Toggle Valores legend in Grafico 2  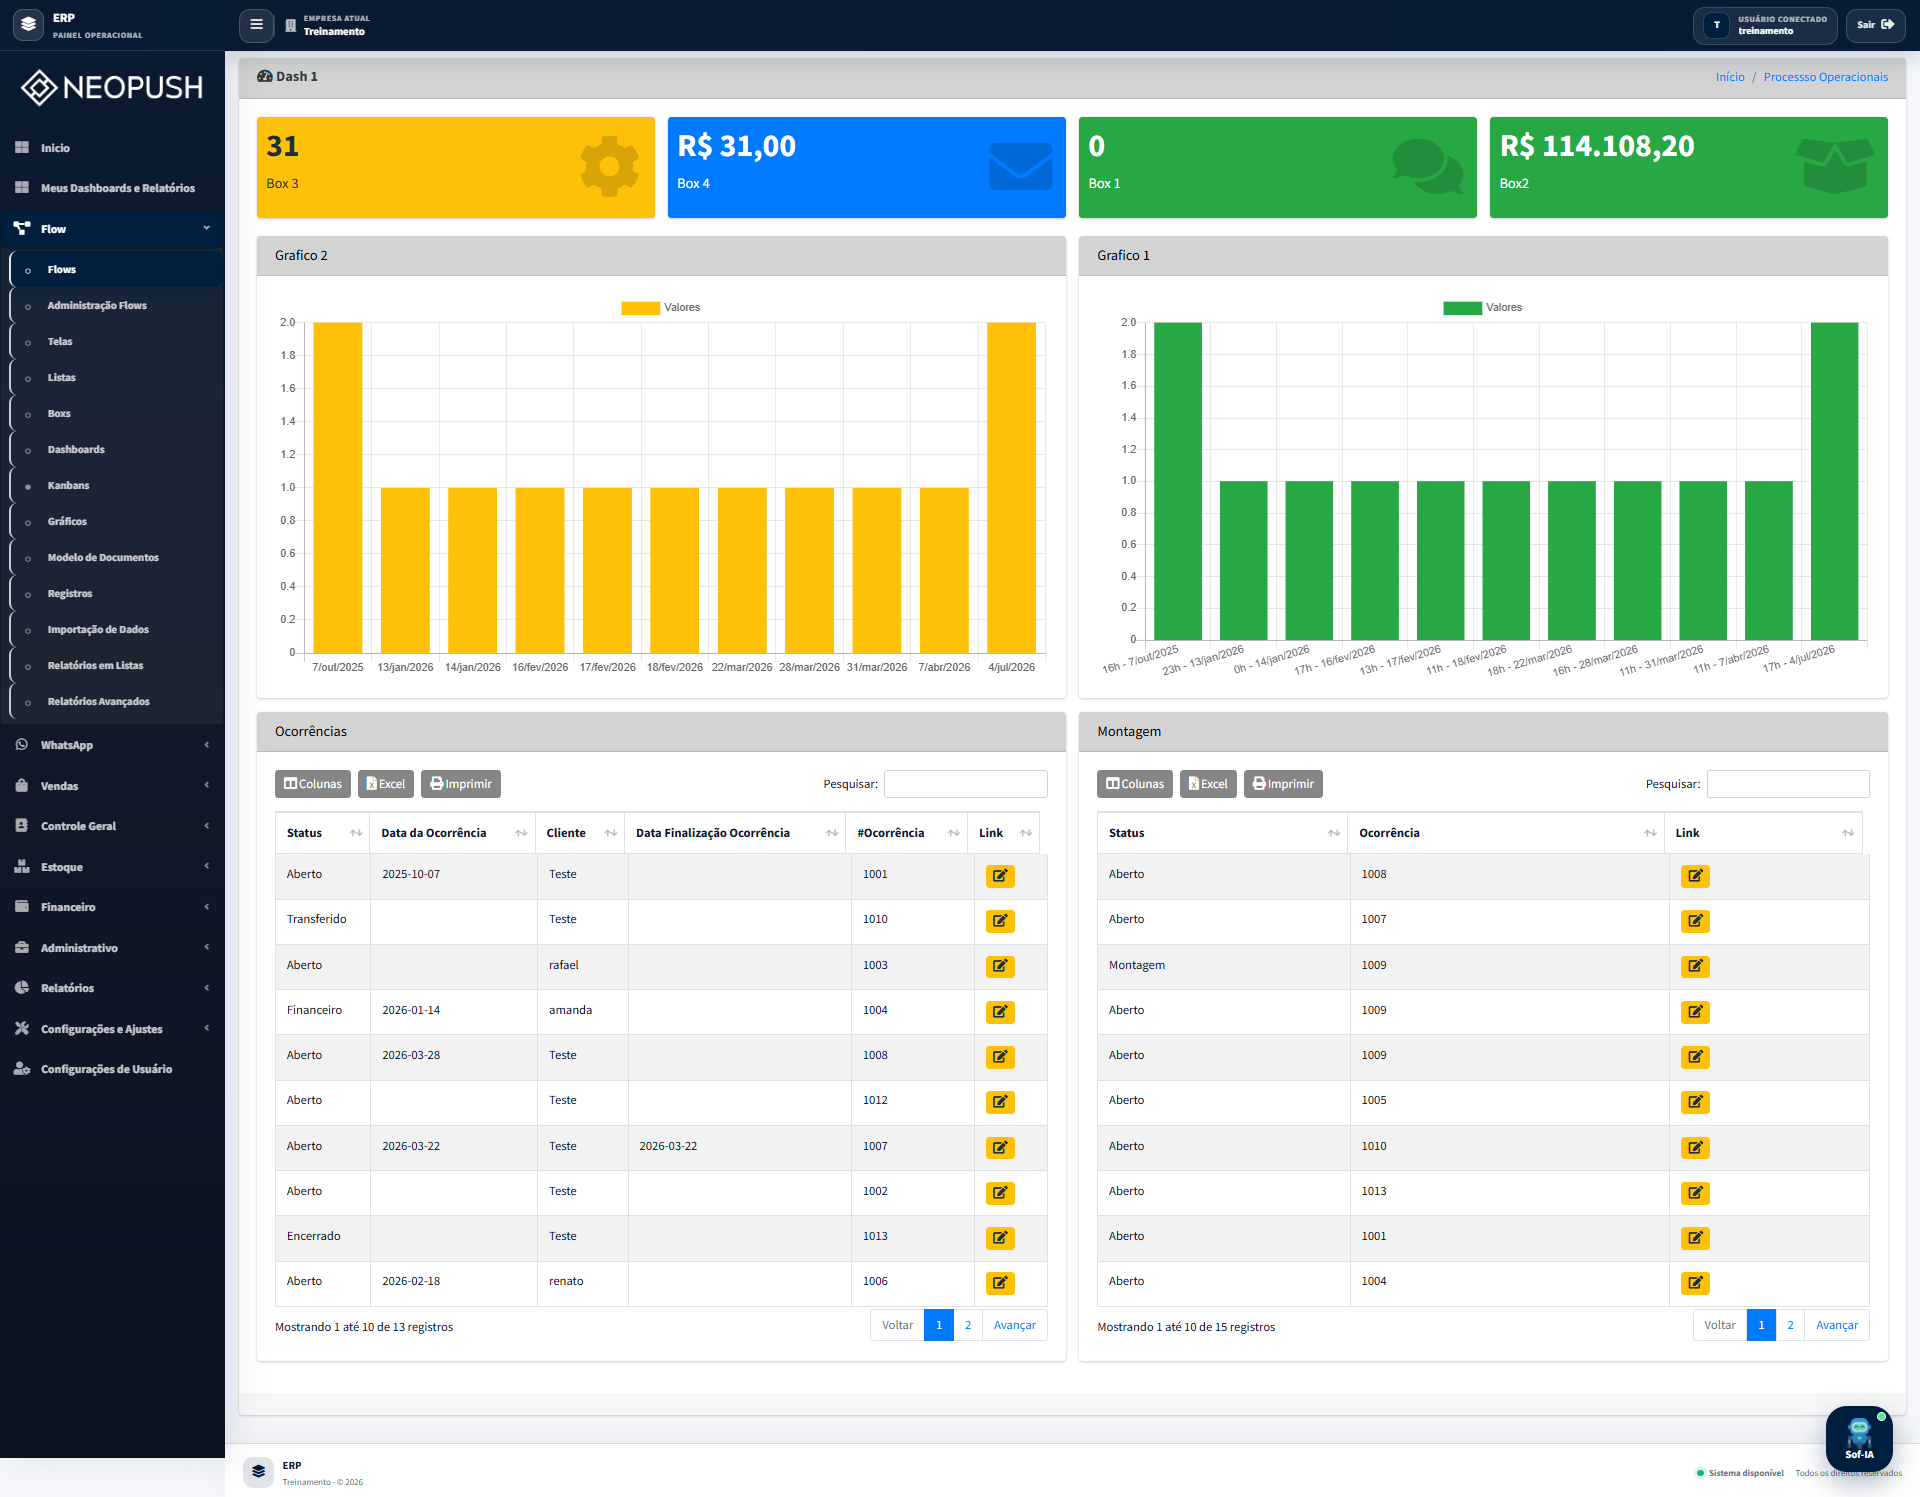coord(660,308)
